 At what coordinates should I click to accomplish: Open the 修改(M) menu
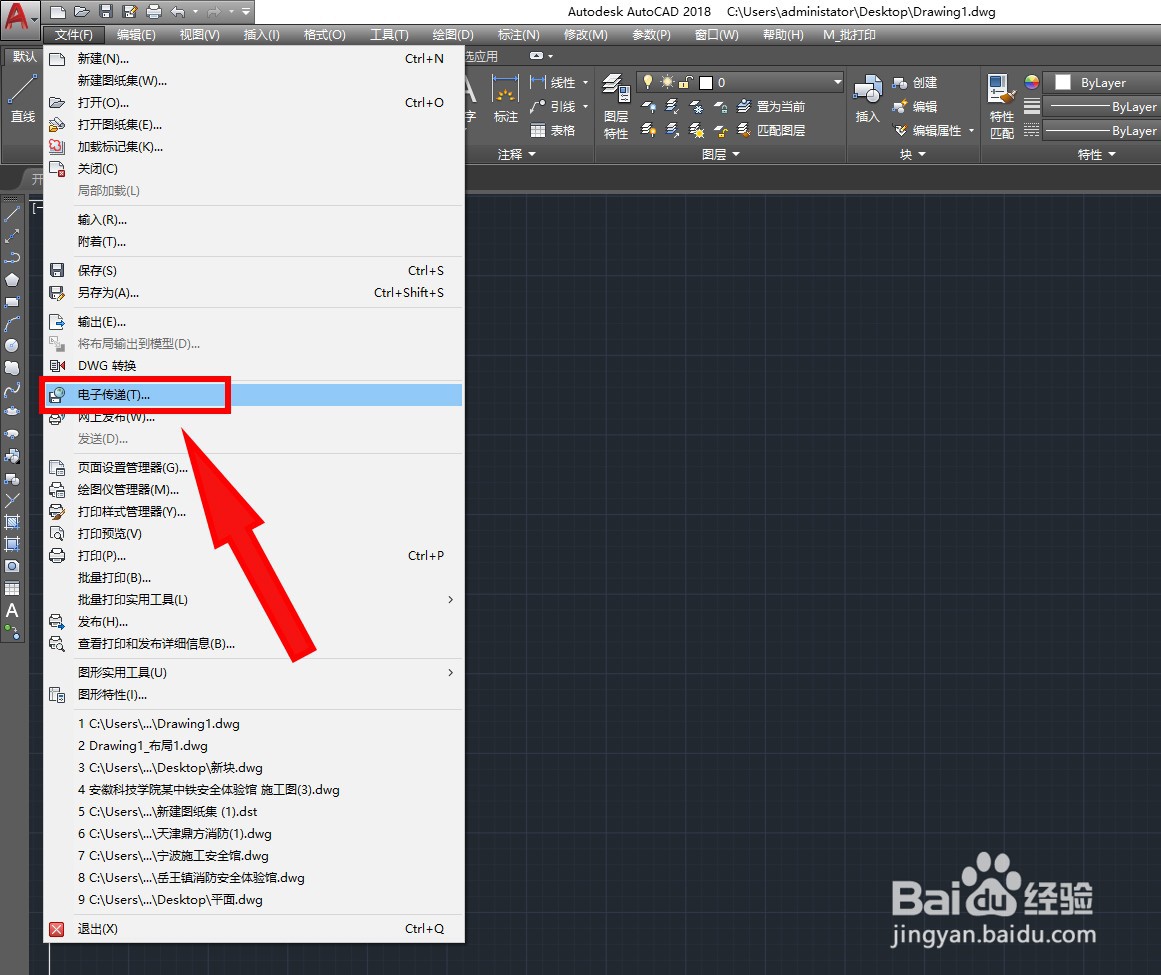coord(585,35)
